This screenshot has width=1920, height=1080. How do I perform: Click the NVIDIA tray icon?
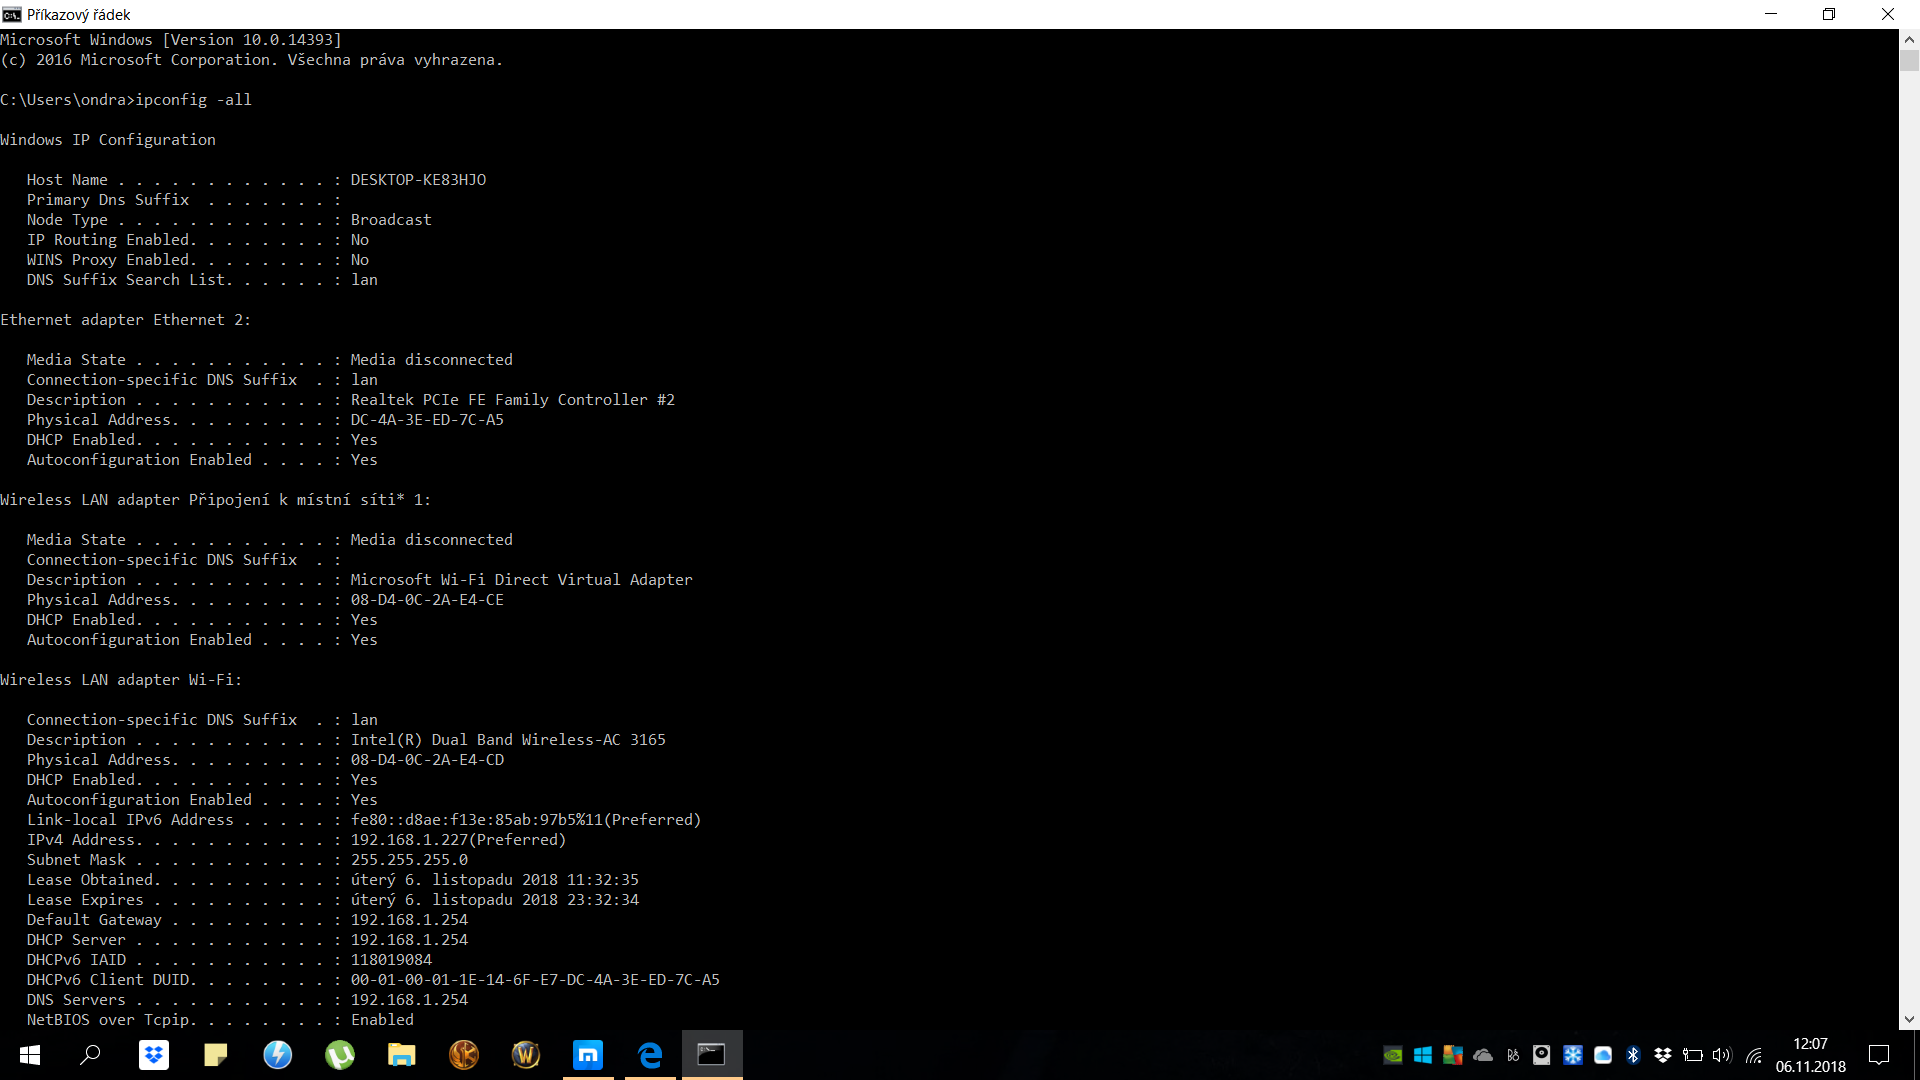tap(1393, 1055)
